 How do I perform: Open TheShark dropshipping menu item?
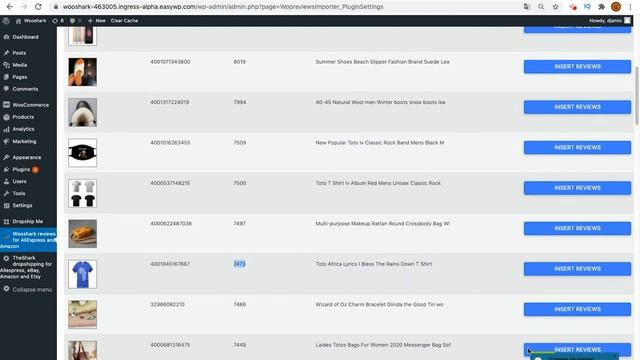click(x=28, y=267)
